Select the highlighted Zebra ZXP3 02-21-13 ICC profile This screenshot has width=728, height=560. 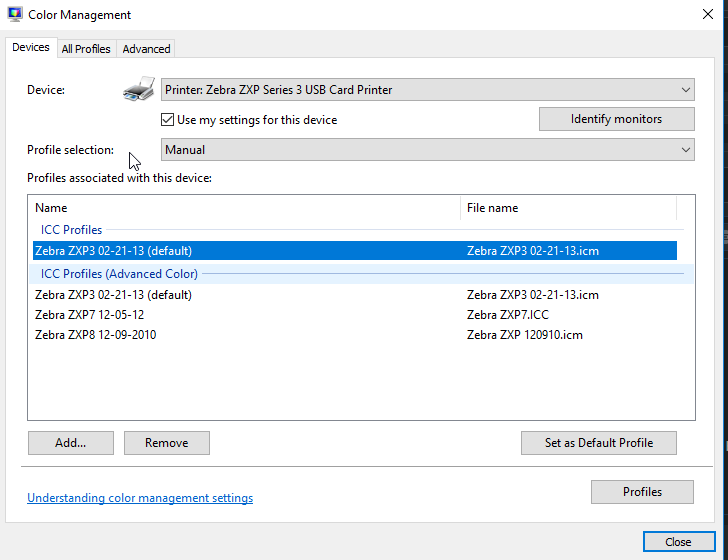click(x=113, y=251)
